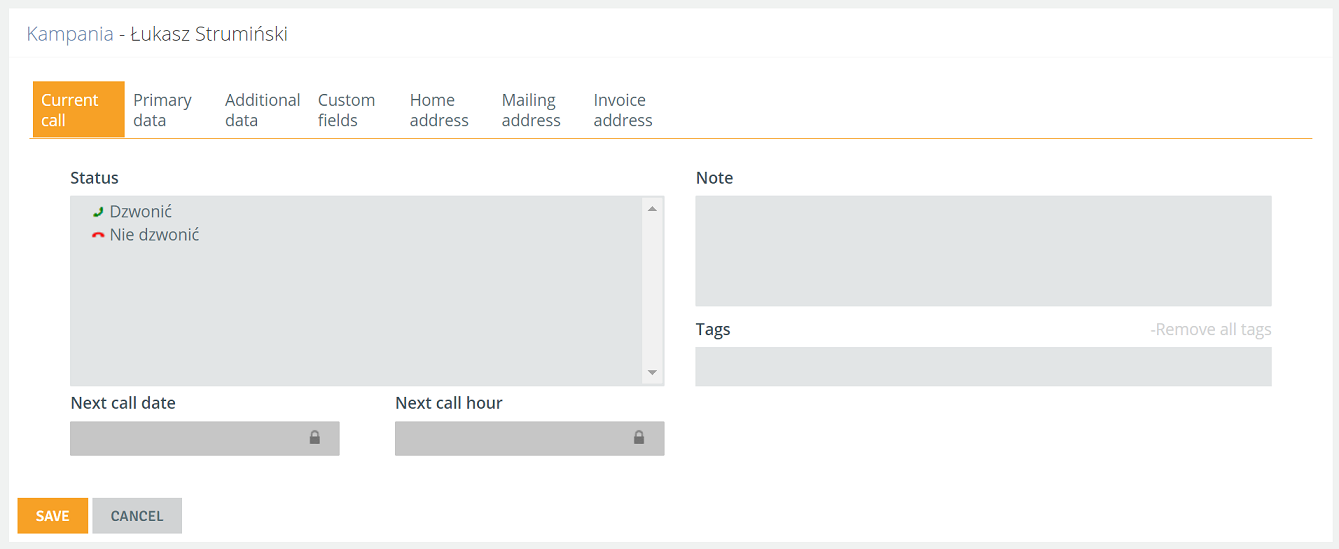This screenshot has width=1339, height=549.
Task: Remove all tags via the link
Action: pyautogui.click(x=1211, y=329)
